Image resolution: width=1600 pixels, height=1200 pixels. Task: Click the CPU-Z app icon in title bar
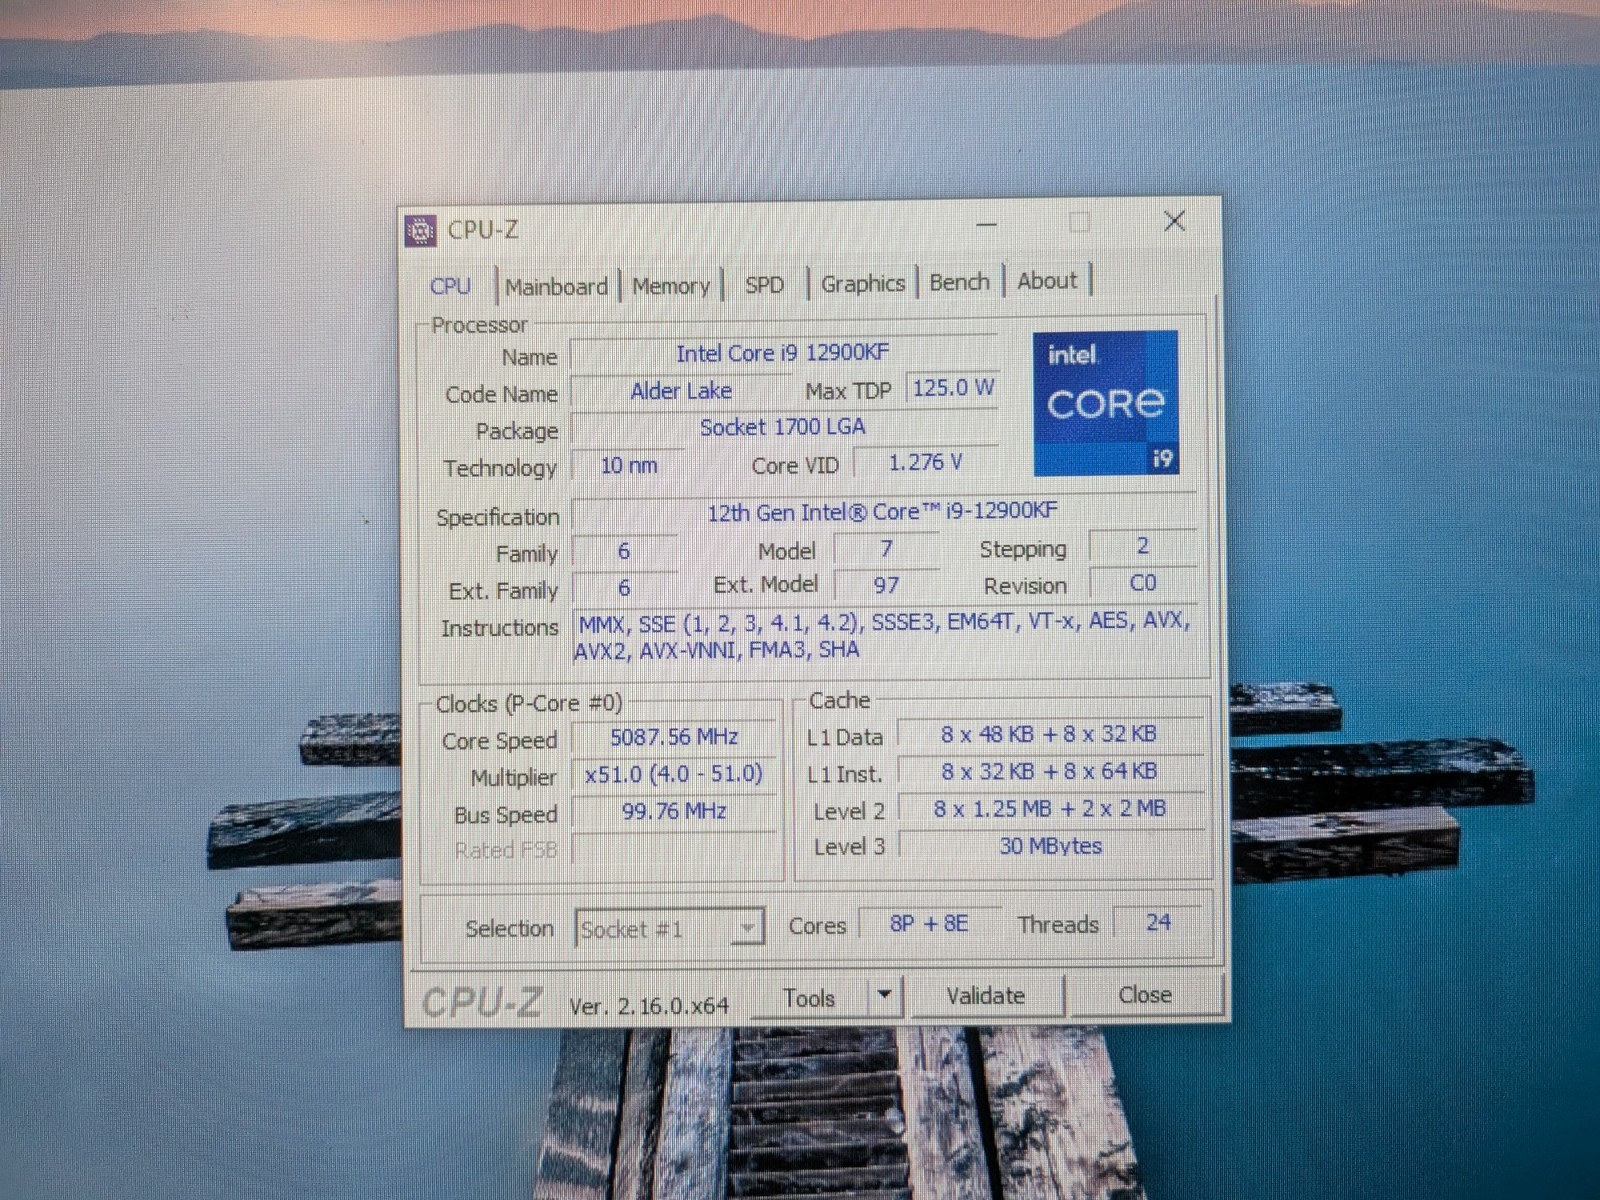pyautogui.click(x=420, y=230)
